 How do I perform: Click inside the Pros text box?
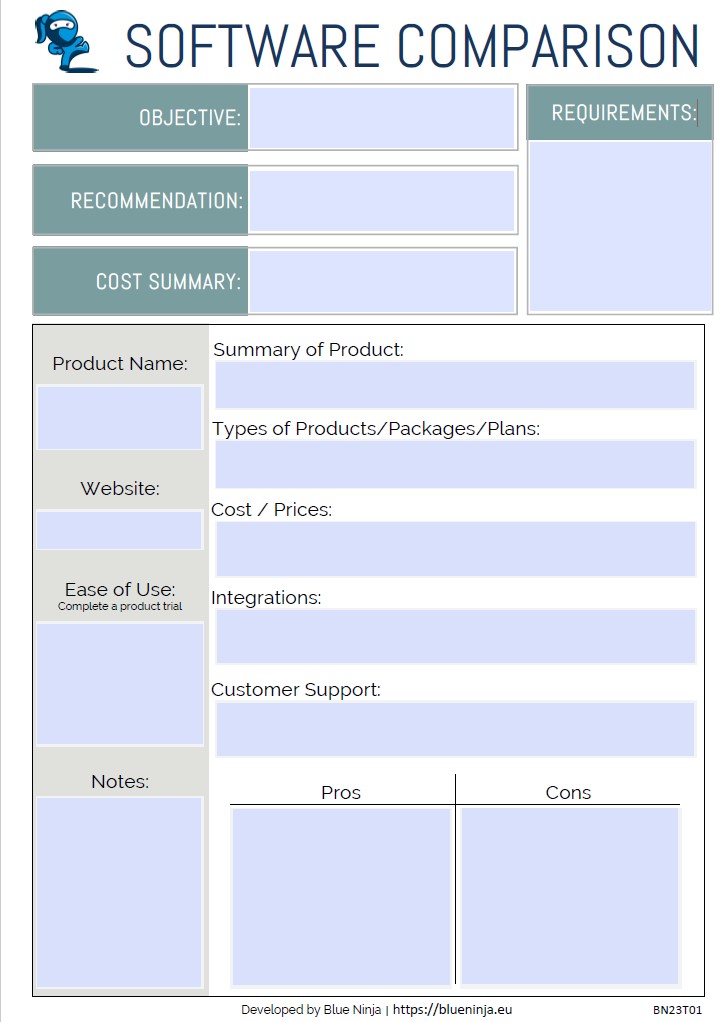click(341, 896)
